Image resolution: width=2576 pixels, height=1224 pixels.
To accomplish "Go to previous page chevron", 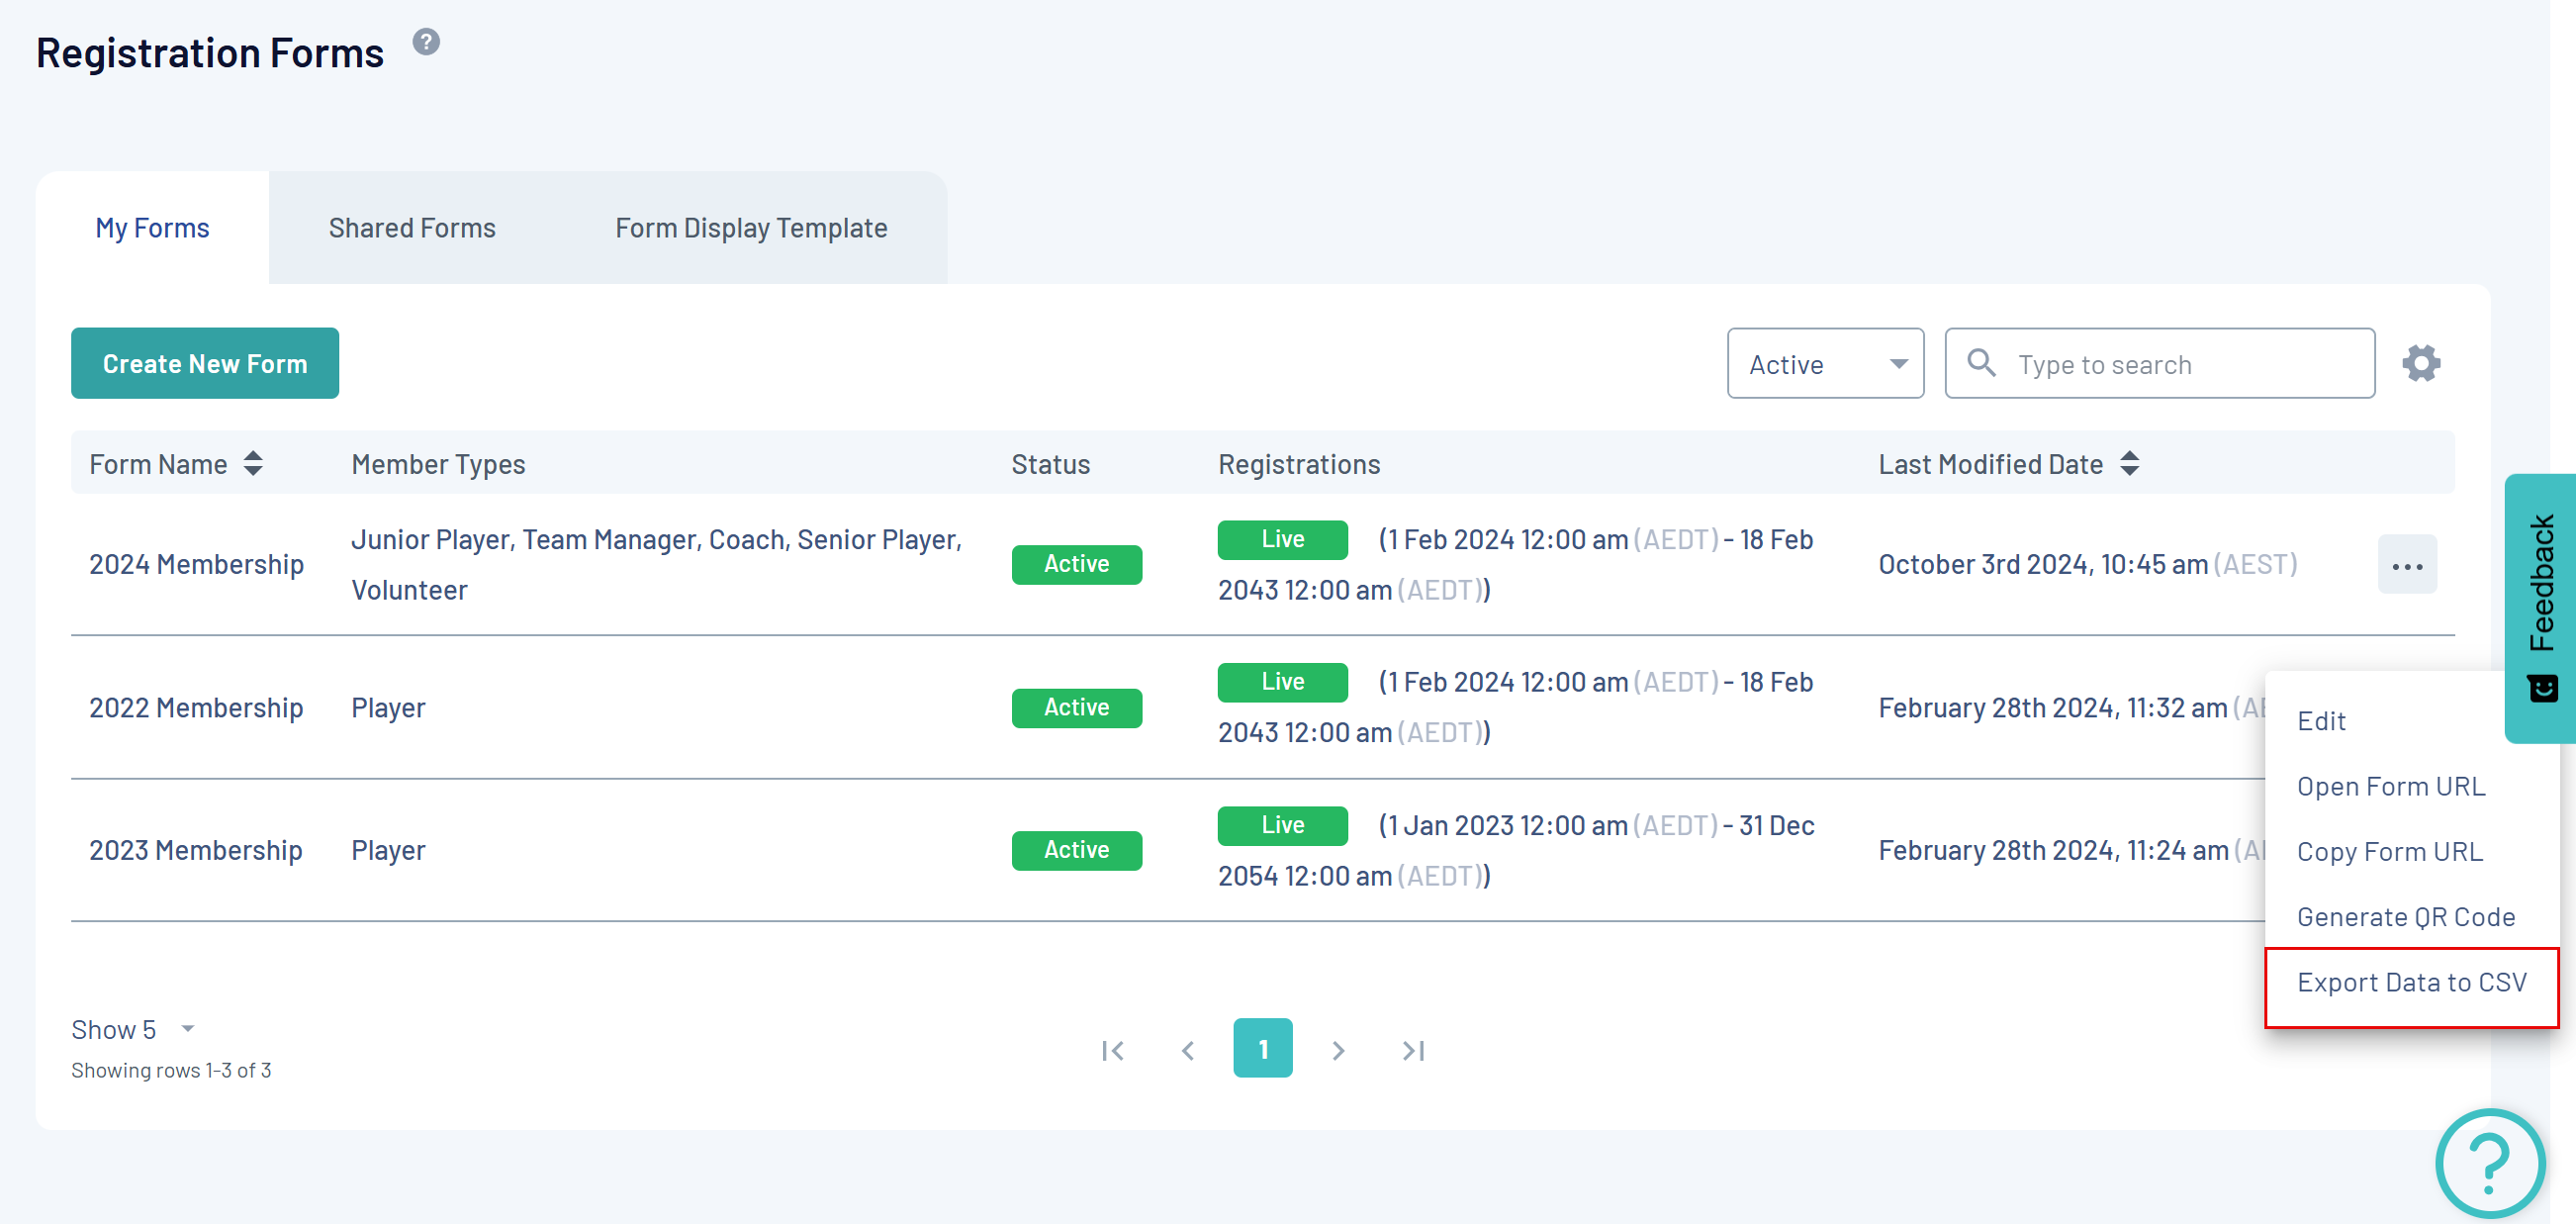I will click(x=1188, y=1050).
